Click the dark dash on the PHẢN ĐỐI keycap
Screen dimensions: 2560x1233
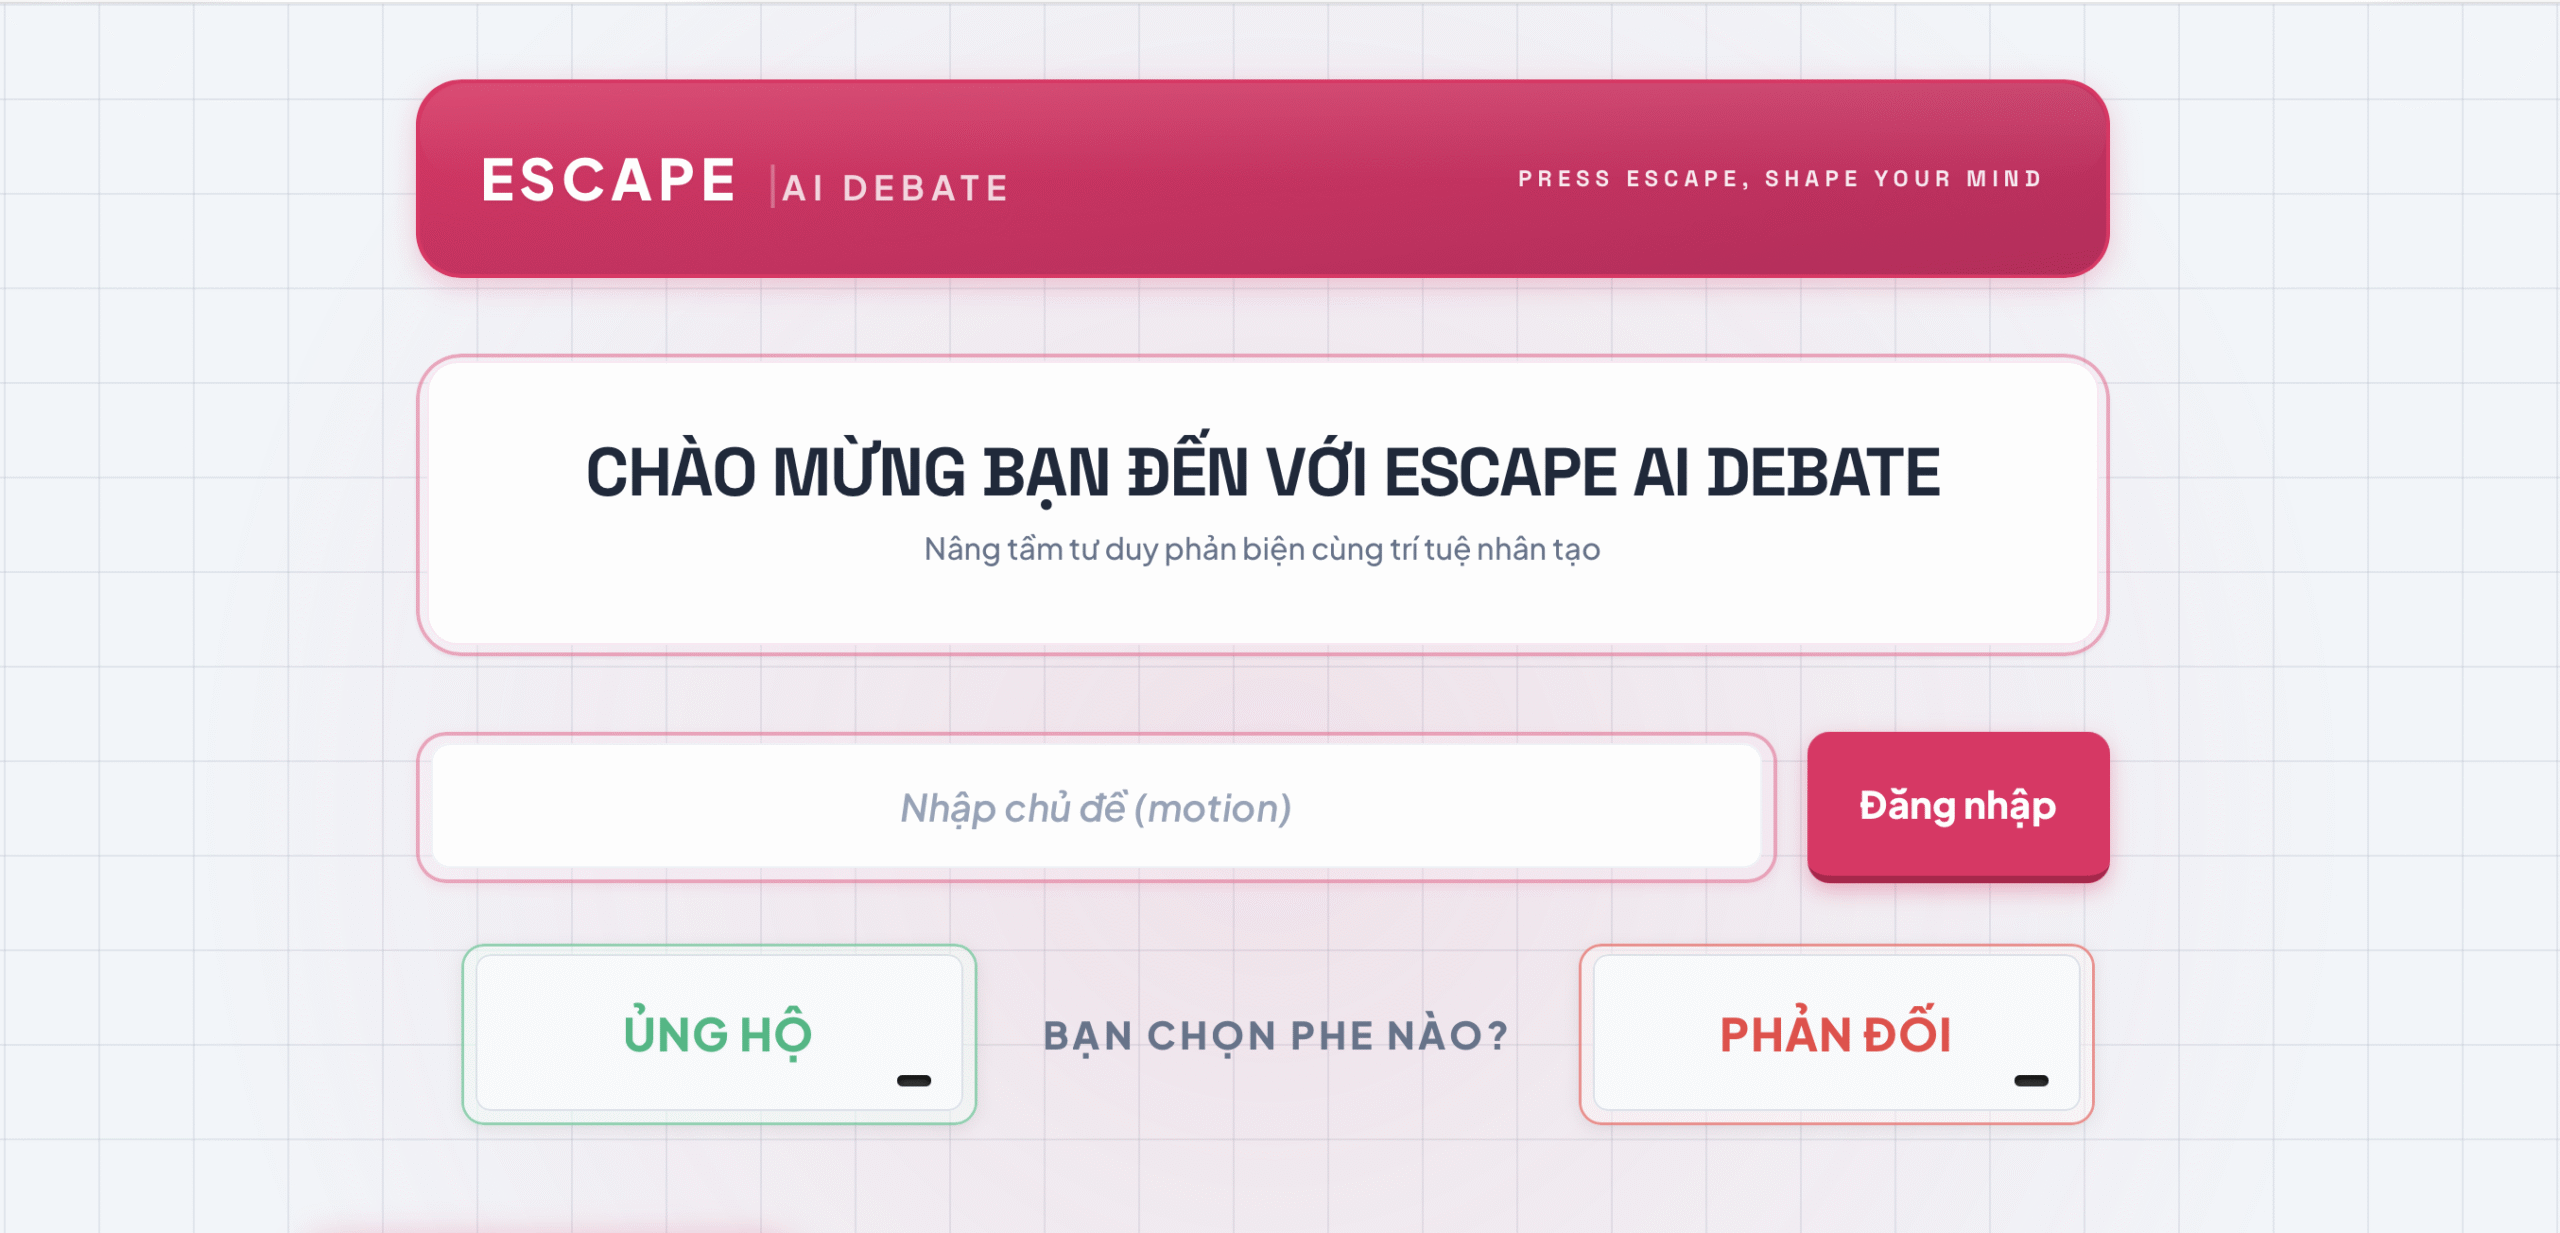pyautogui.click(x=2031, y=1080)
